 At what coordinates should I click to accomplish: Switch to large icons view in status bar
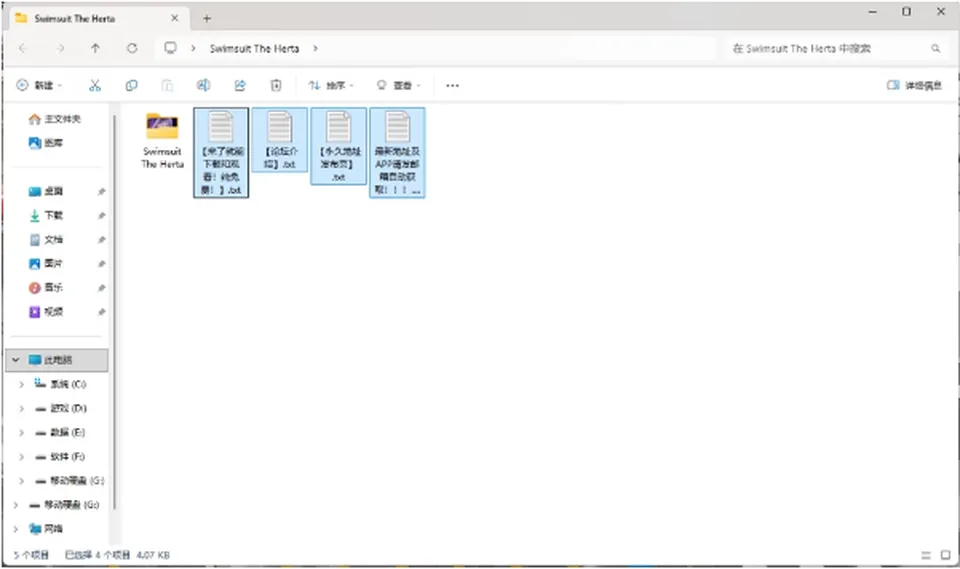(945, 555)
